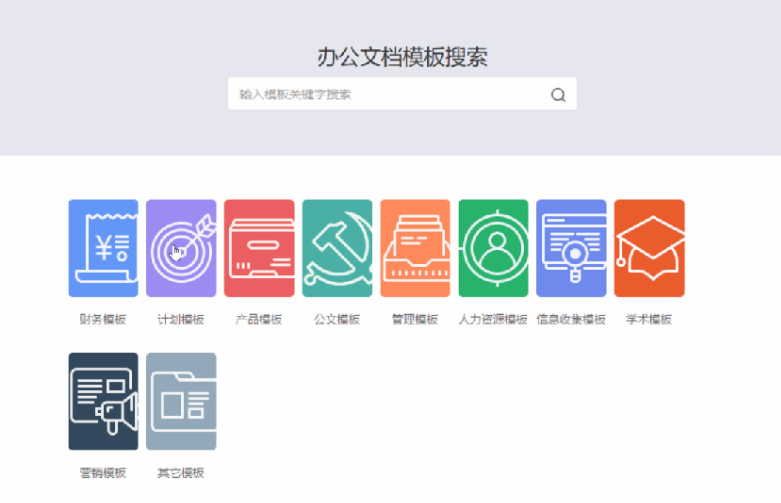Screen dimensions: 781x503
Task: Click the 计划模板 text label
Action: tap(181, 319)
